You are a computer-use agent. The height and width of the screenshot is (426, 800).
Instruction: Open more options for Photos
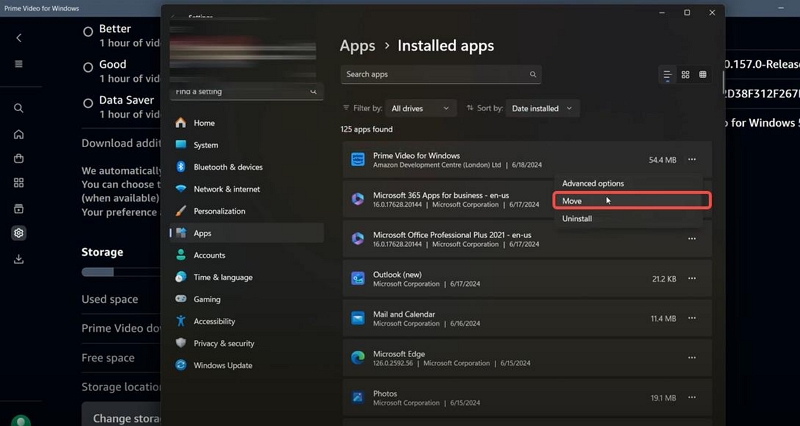pyautogui.click(x=692, y=397)
